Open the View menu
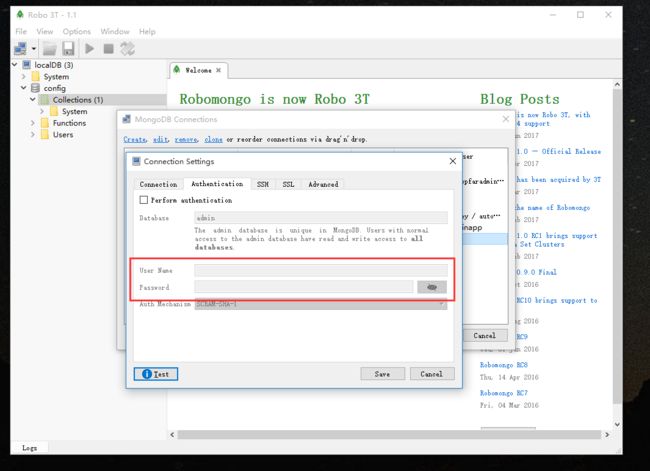650x471 pixels. pos(45,32)
